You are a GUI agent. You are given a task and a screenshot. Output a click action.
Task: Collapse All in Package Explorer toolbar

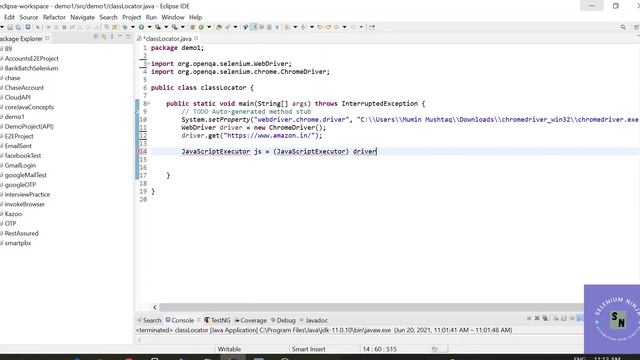(96, 37)
